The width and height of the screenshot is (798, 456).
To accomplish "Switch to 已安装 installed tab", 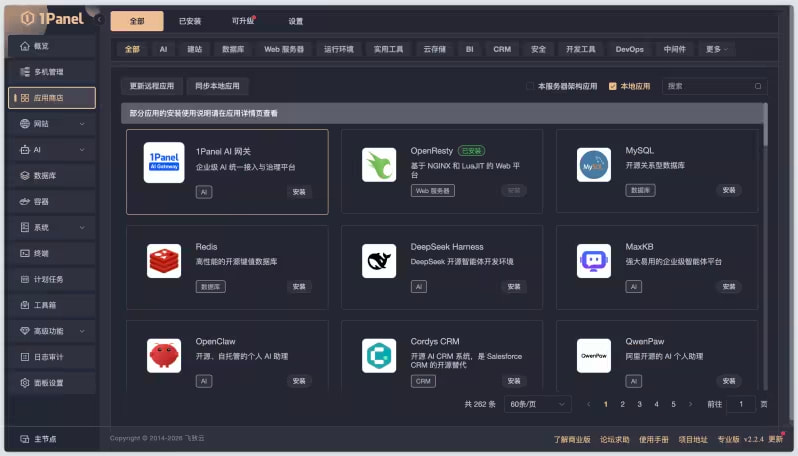I will 190,21.
